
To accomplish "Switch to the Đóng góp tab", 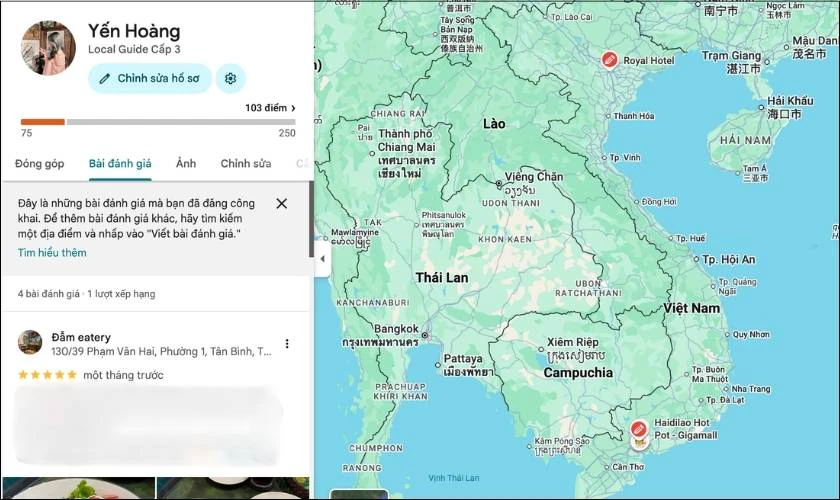I will (x=40, y=163).
